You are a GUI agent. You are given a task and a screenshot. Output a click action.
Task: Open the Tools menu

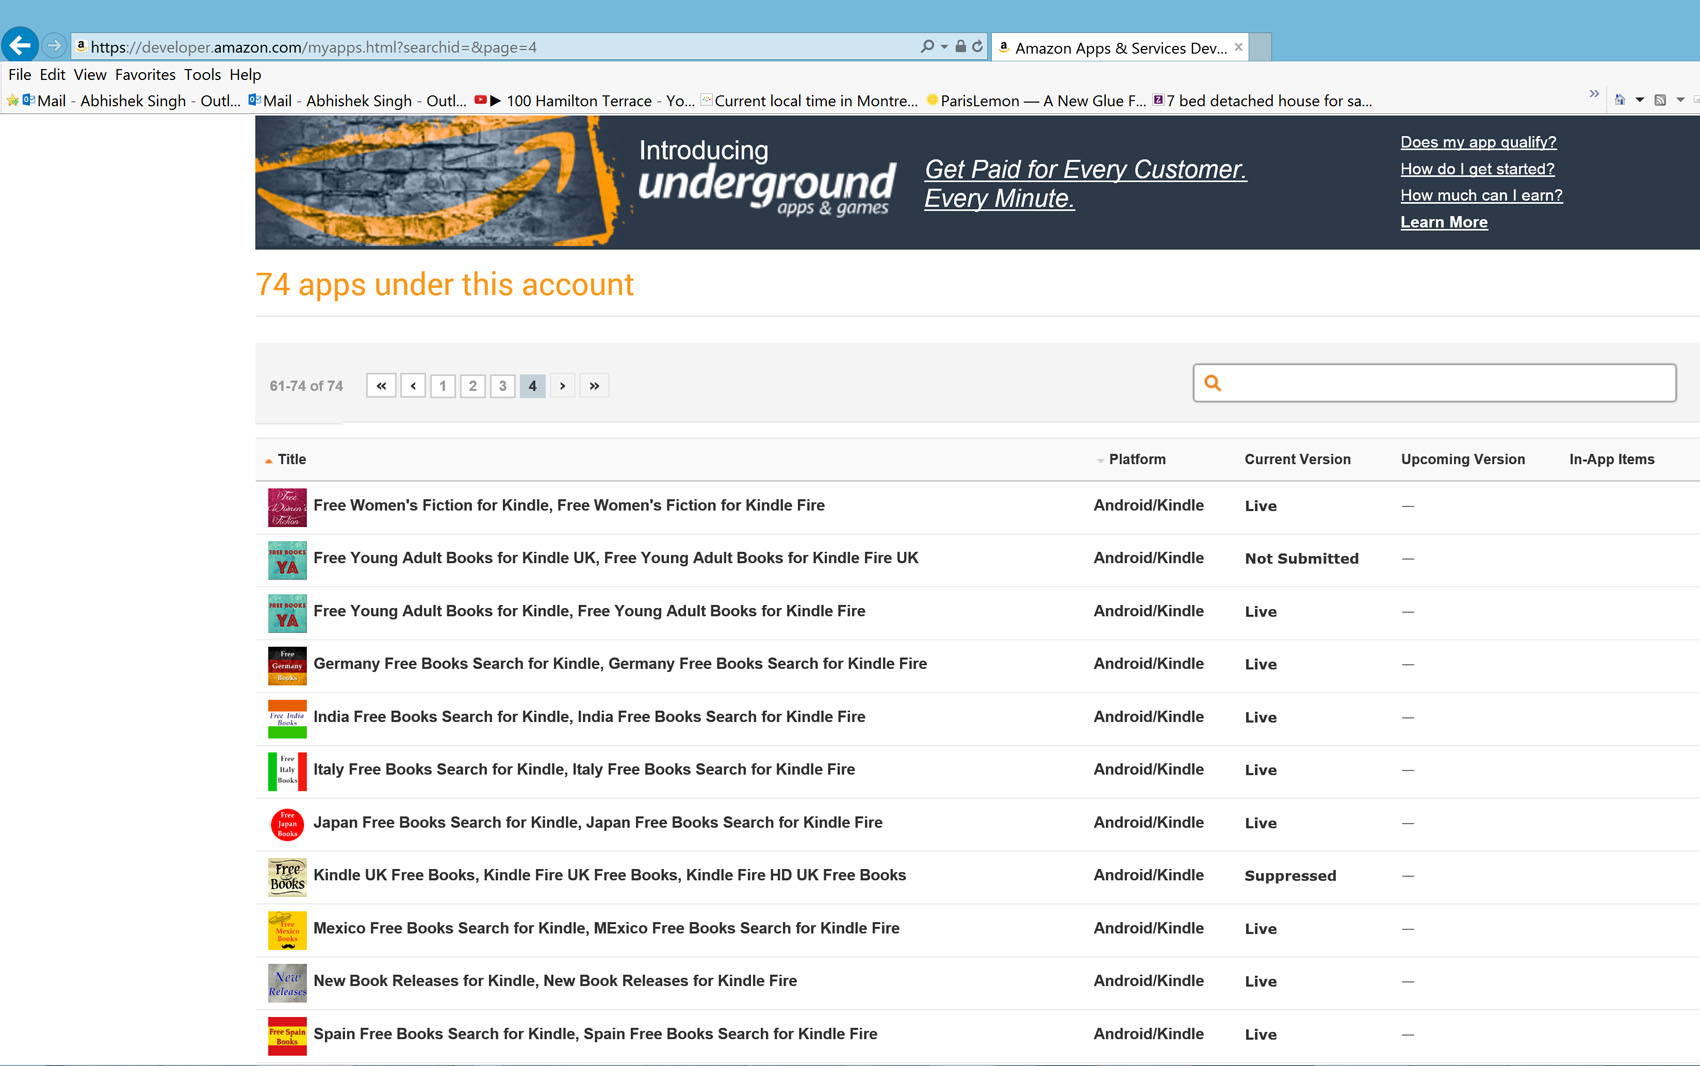click(202, 74)
